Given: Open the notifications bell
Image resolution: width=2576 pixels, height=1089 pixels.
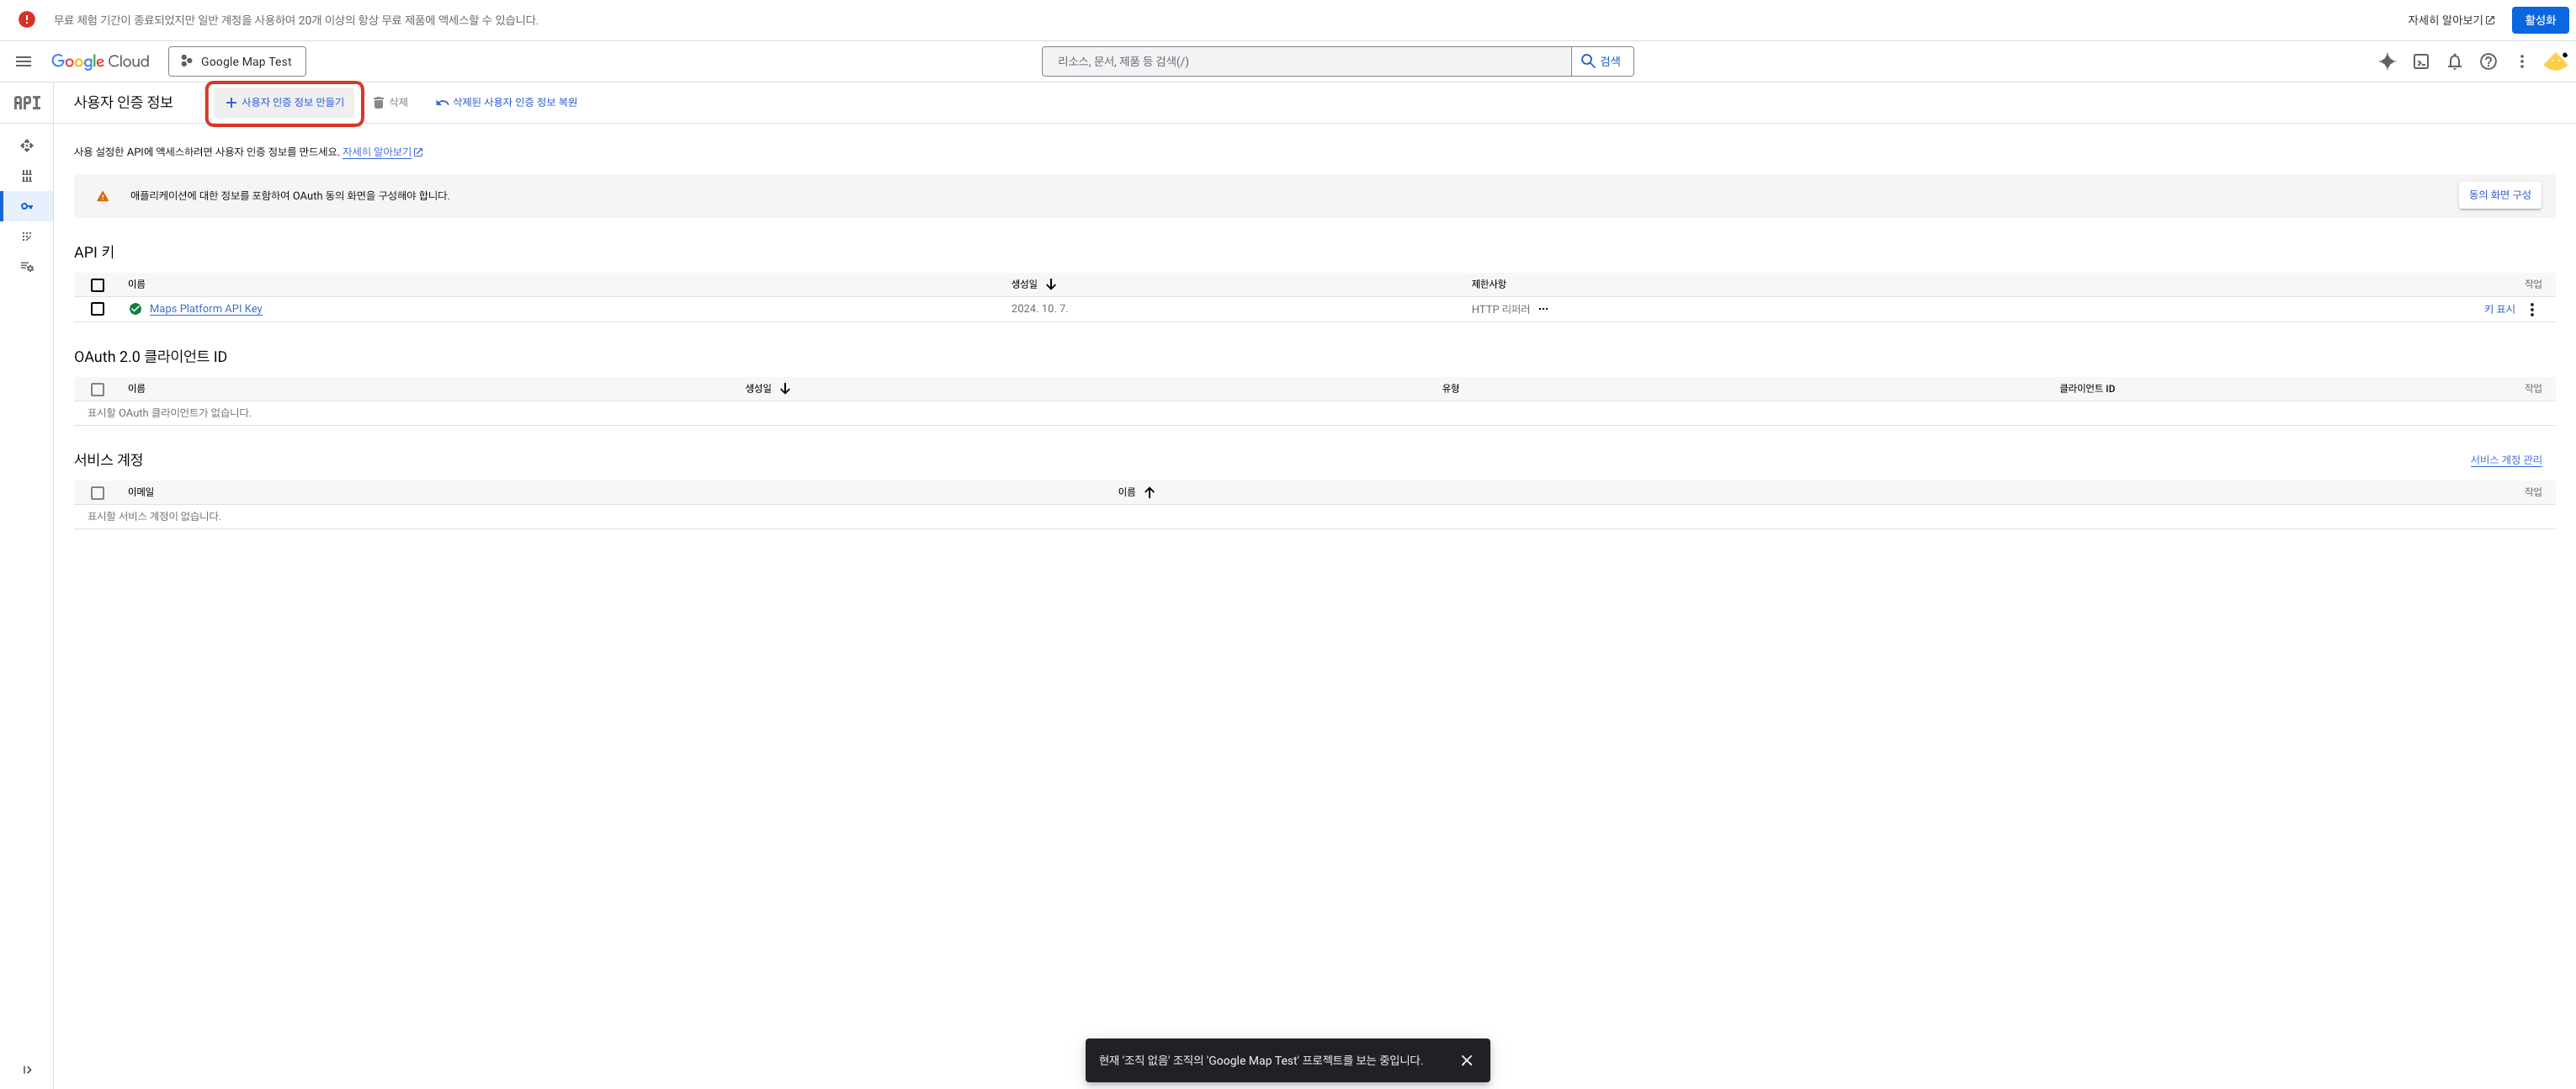Looking at the screenshot, I should click(2454, 61).
